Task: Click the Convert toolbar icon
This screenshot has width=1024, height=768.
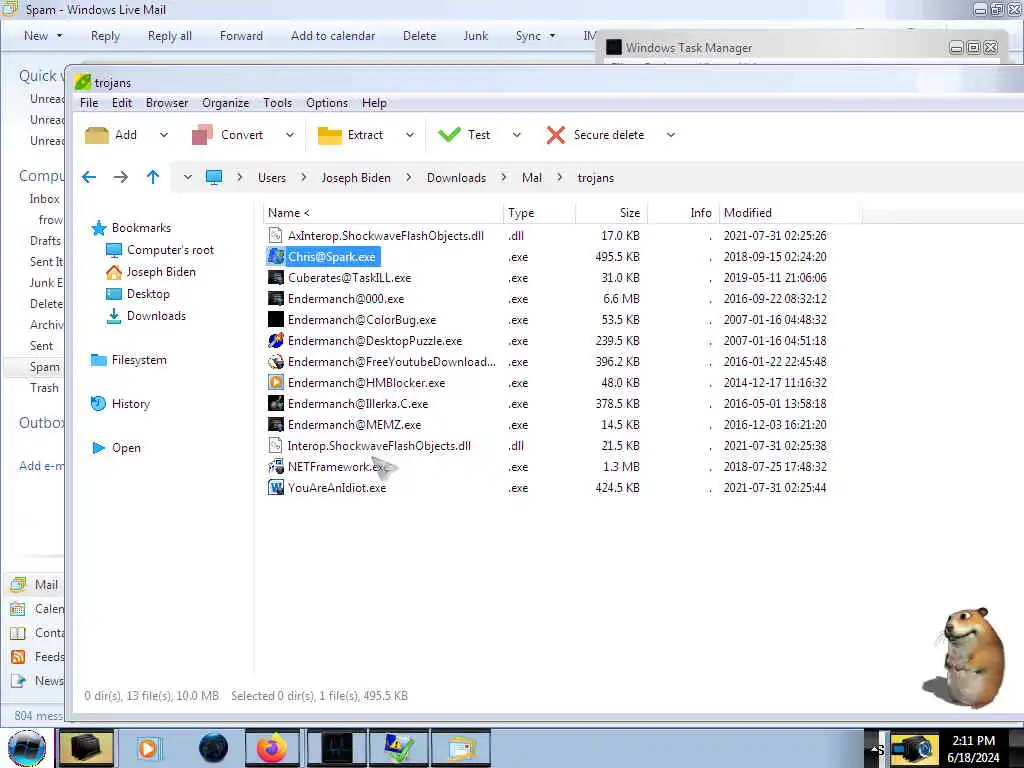Action: (202, 135)
